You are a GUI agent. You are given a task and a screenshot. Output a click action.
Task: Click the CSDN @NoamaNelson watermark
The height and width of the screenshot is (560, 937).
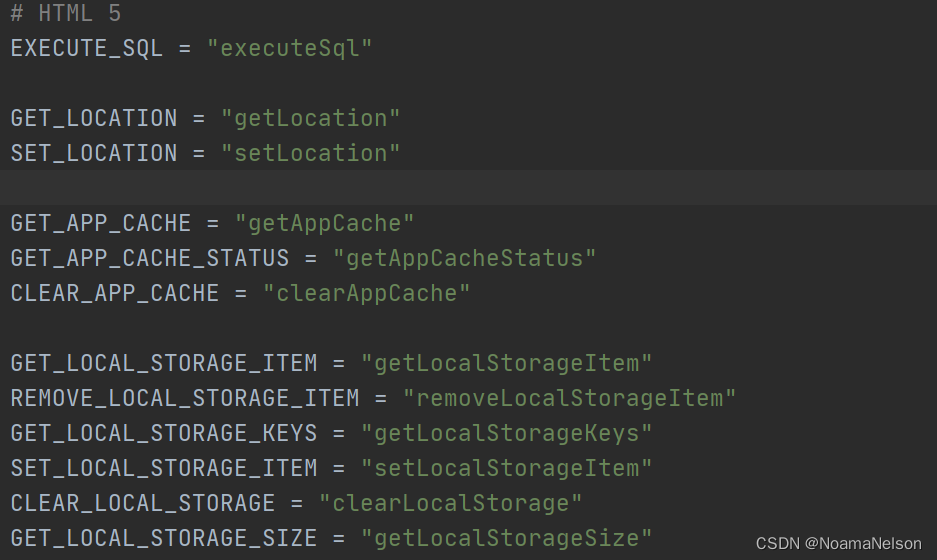coord(838,543)
